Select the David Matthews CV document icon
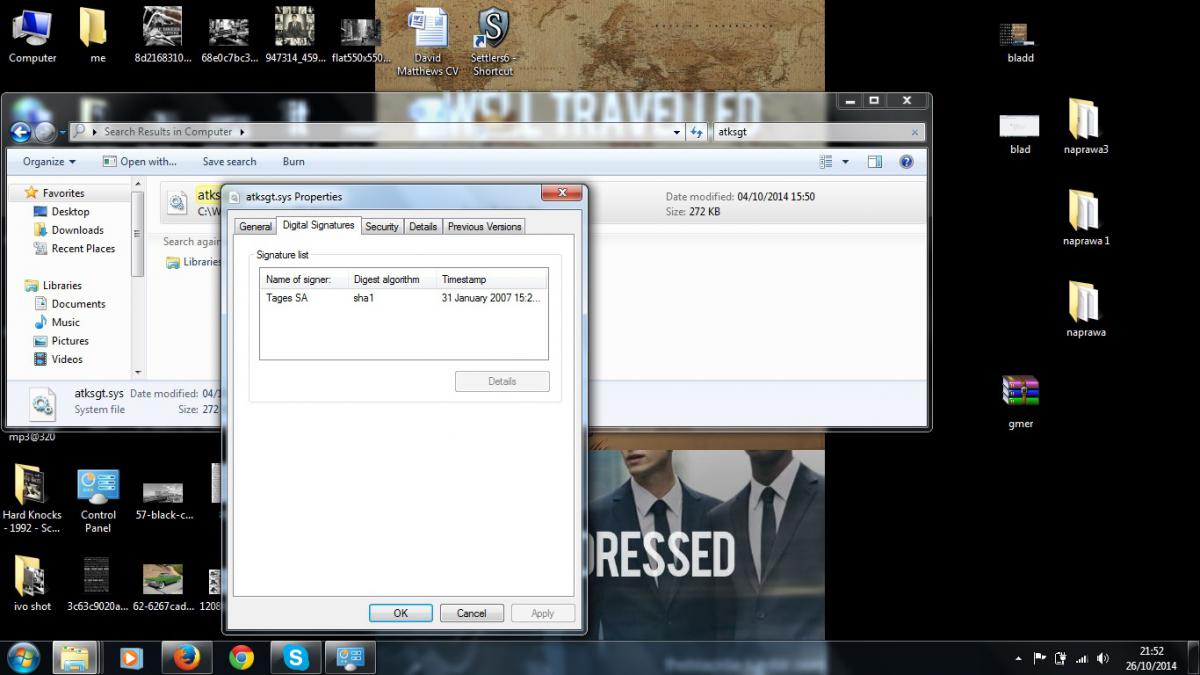1200x675 pixels. pyautogui.click(x=427, y=42)
